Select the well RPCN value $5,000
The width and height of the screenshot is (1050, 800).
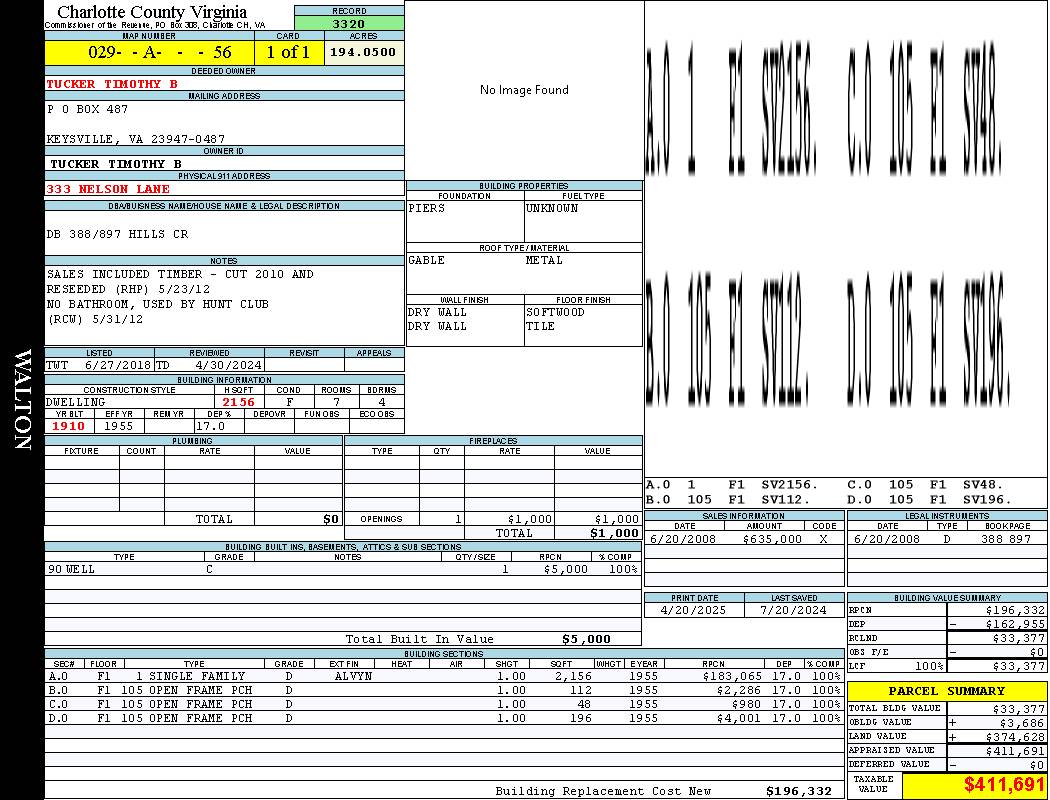point(566,570)
